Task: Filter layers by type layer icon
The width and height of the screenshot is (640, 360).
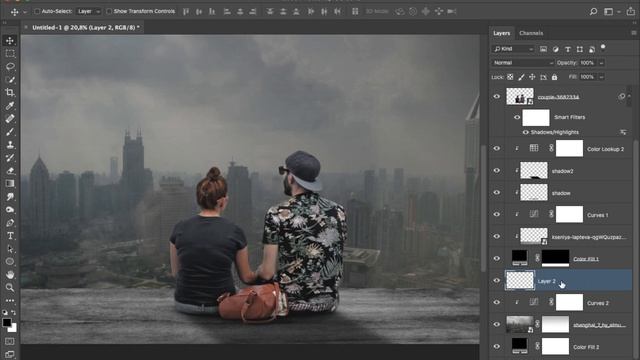Action: click(568, 49)
